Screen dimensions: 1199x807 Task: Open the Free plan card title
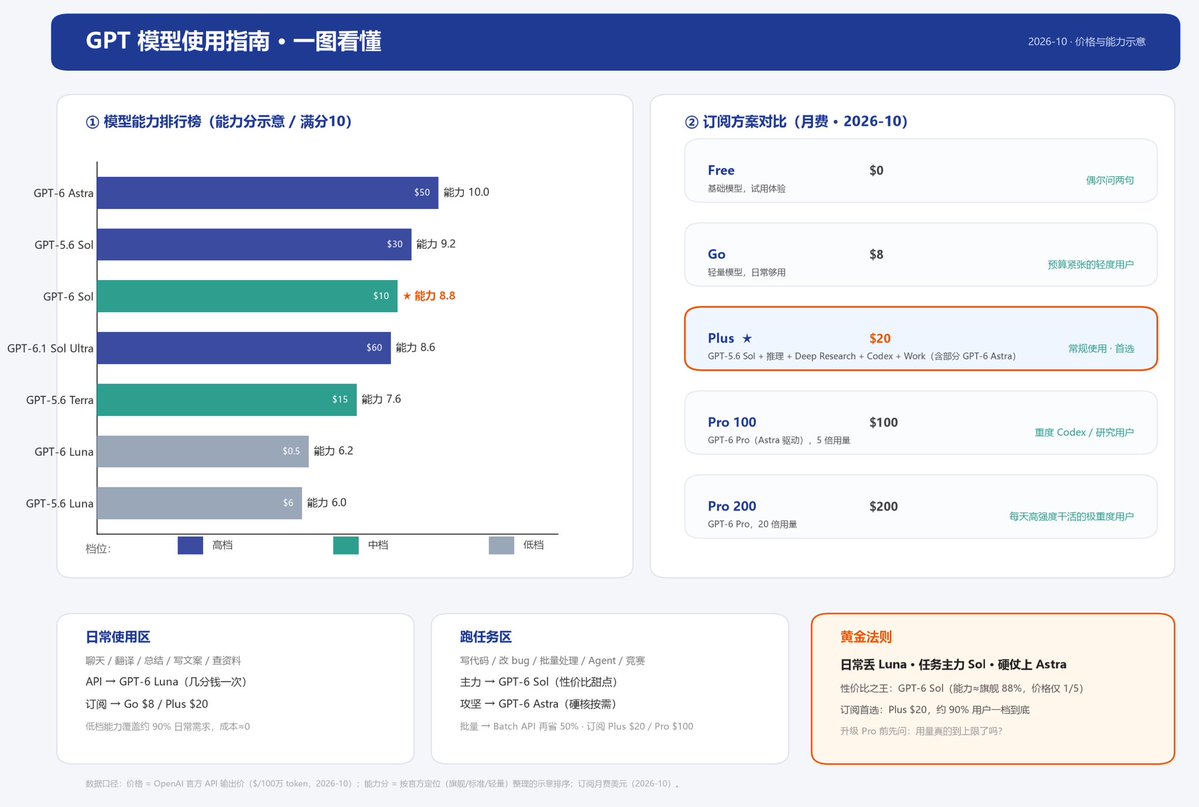tap(721, 170)
